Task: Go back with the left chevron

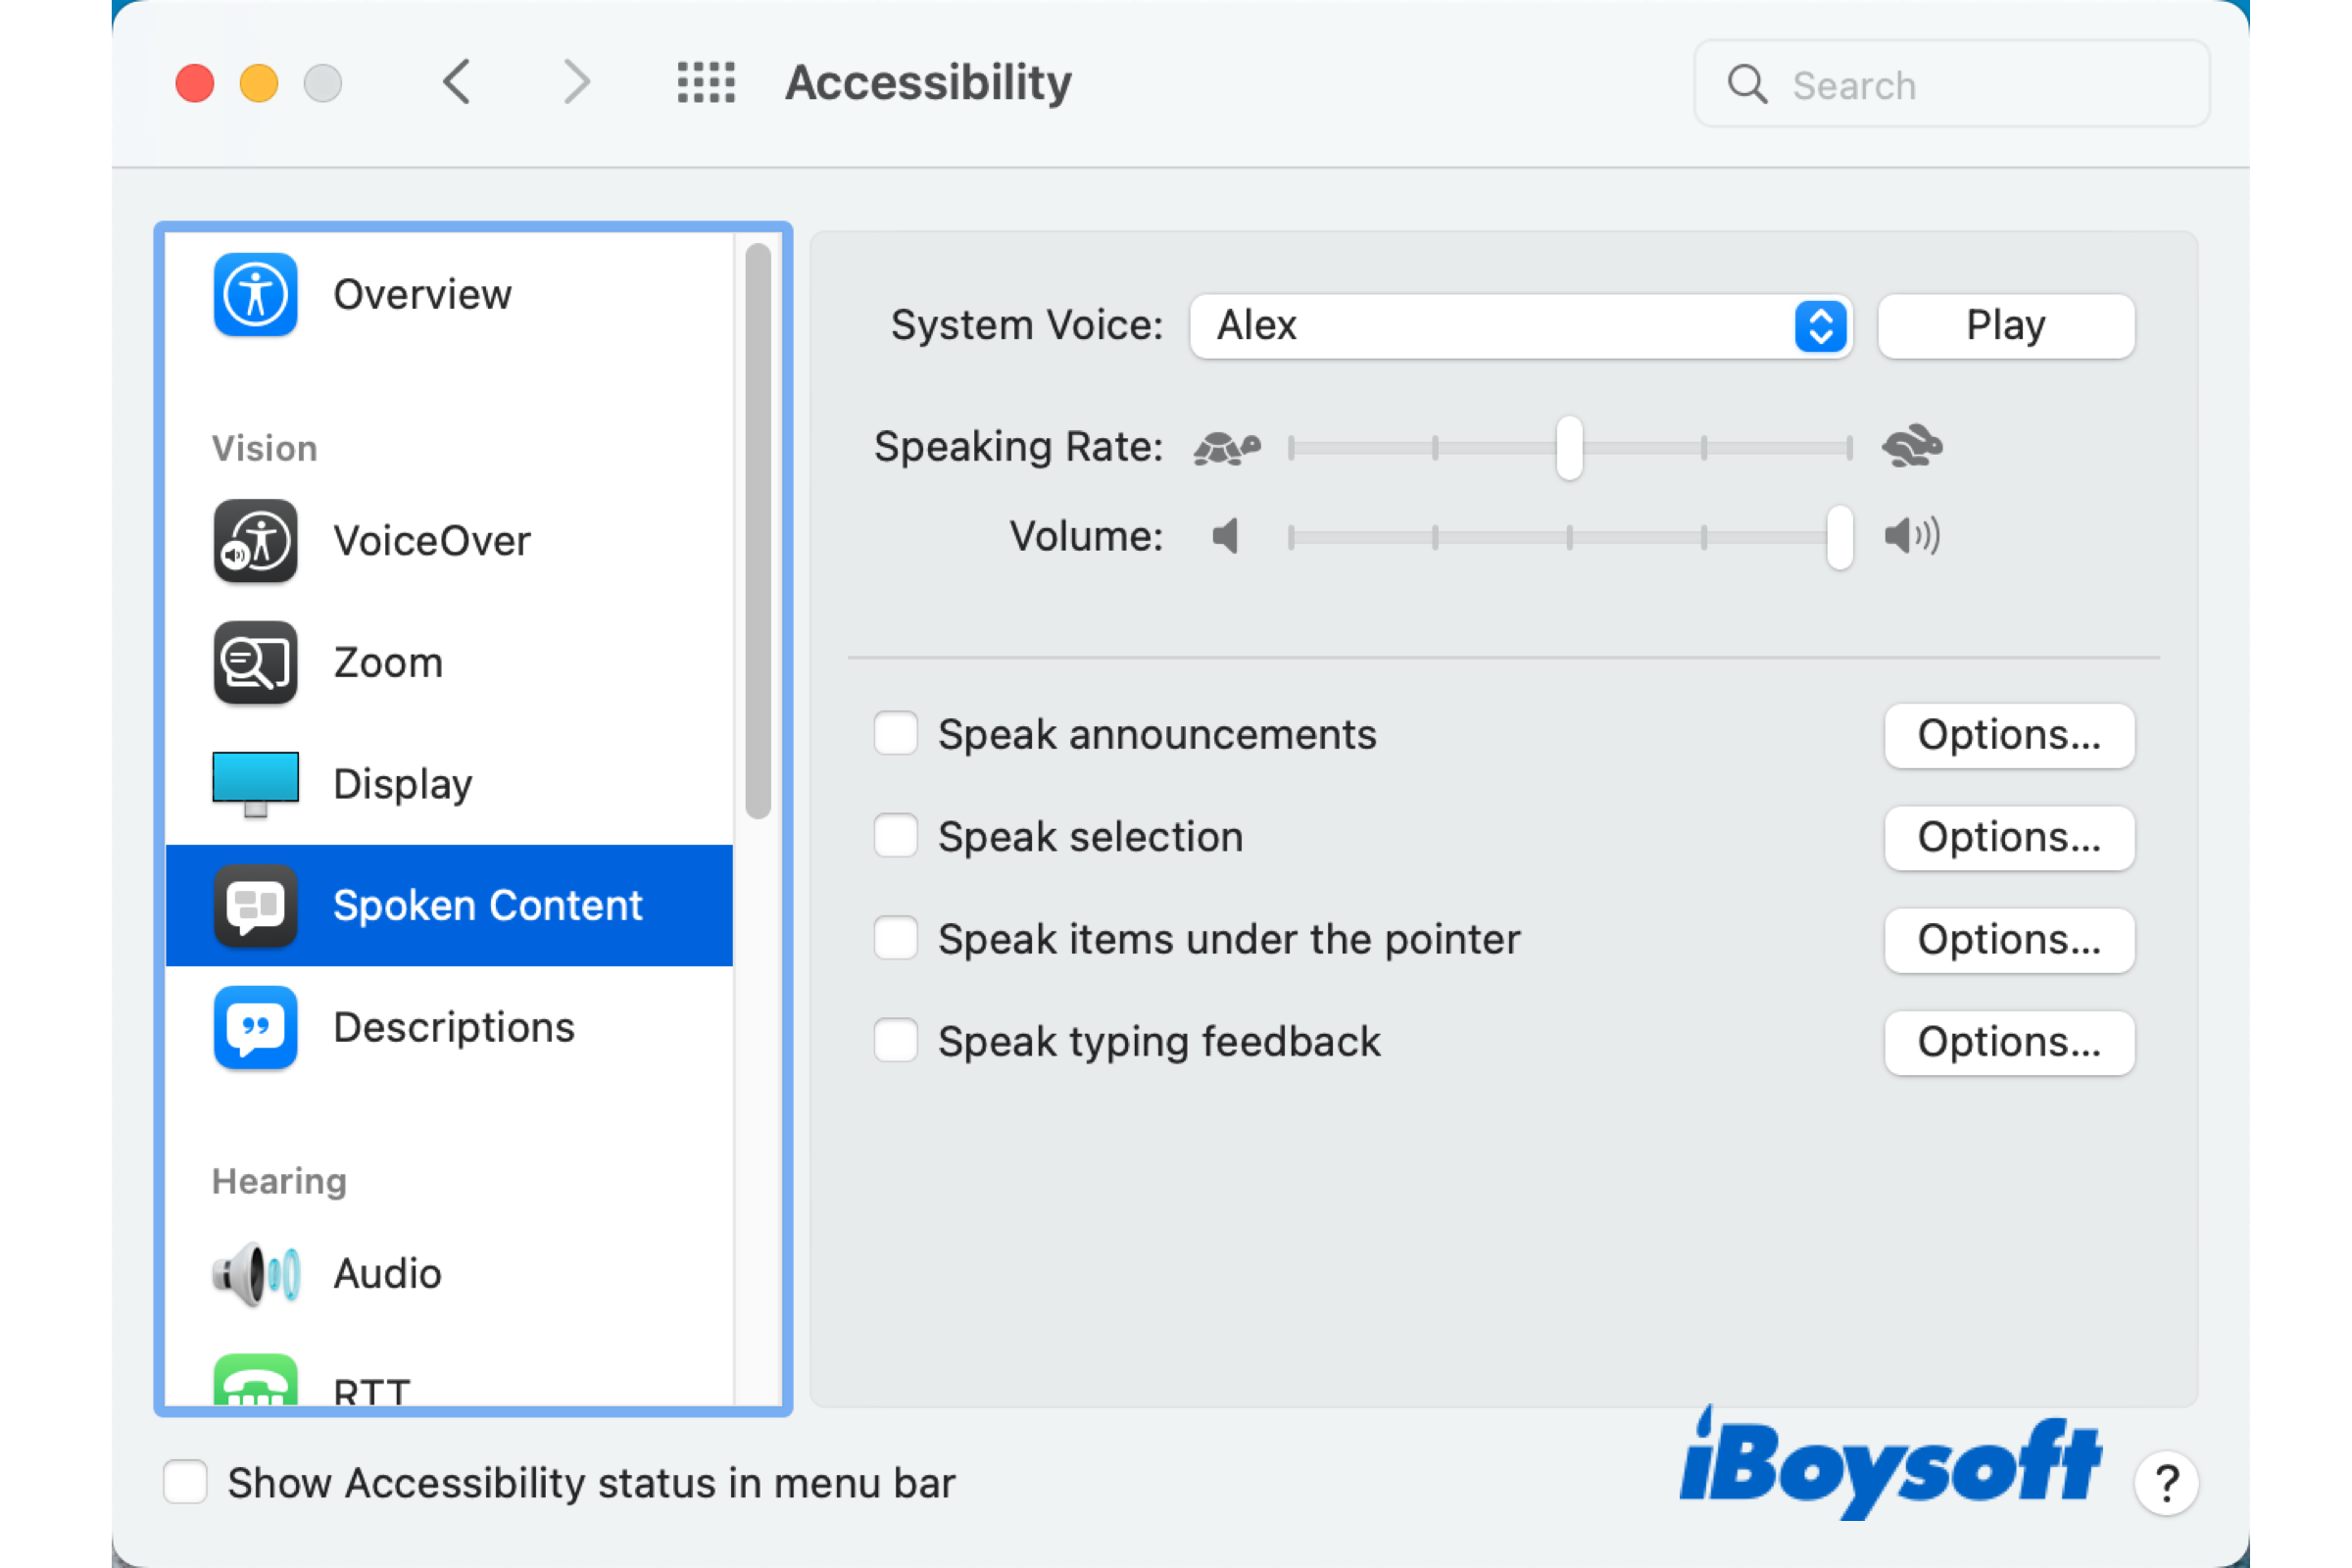Action: 457,82
